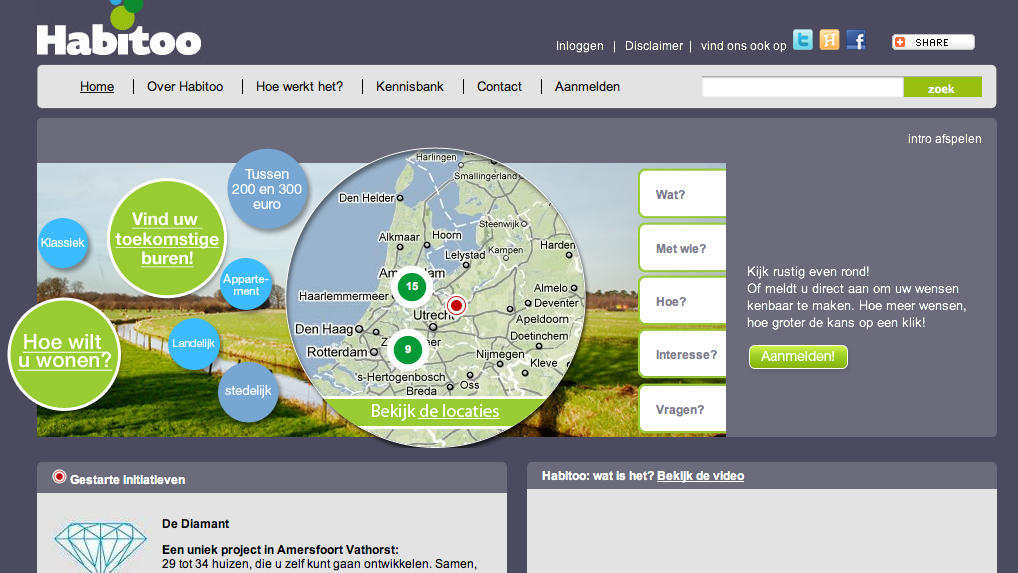1018x573 pixels.
Task: Click the De Diamant title
Action: click(195, 524)
